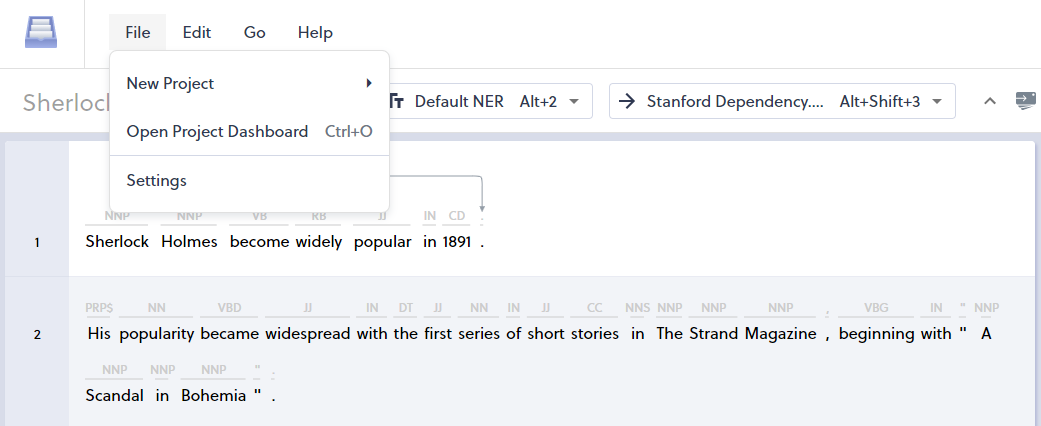
Task: Select the line number 2 cell
Action: coord(37,334)
